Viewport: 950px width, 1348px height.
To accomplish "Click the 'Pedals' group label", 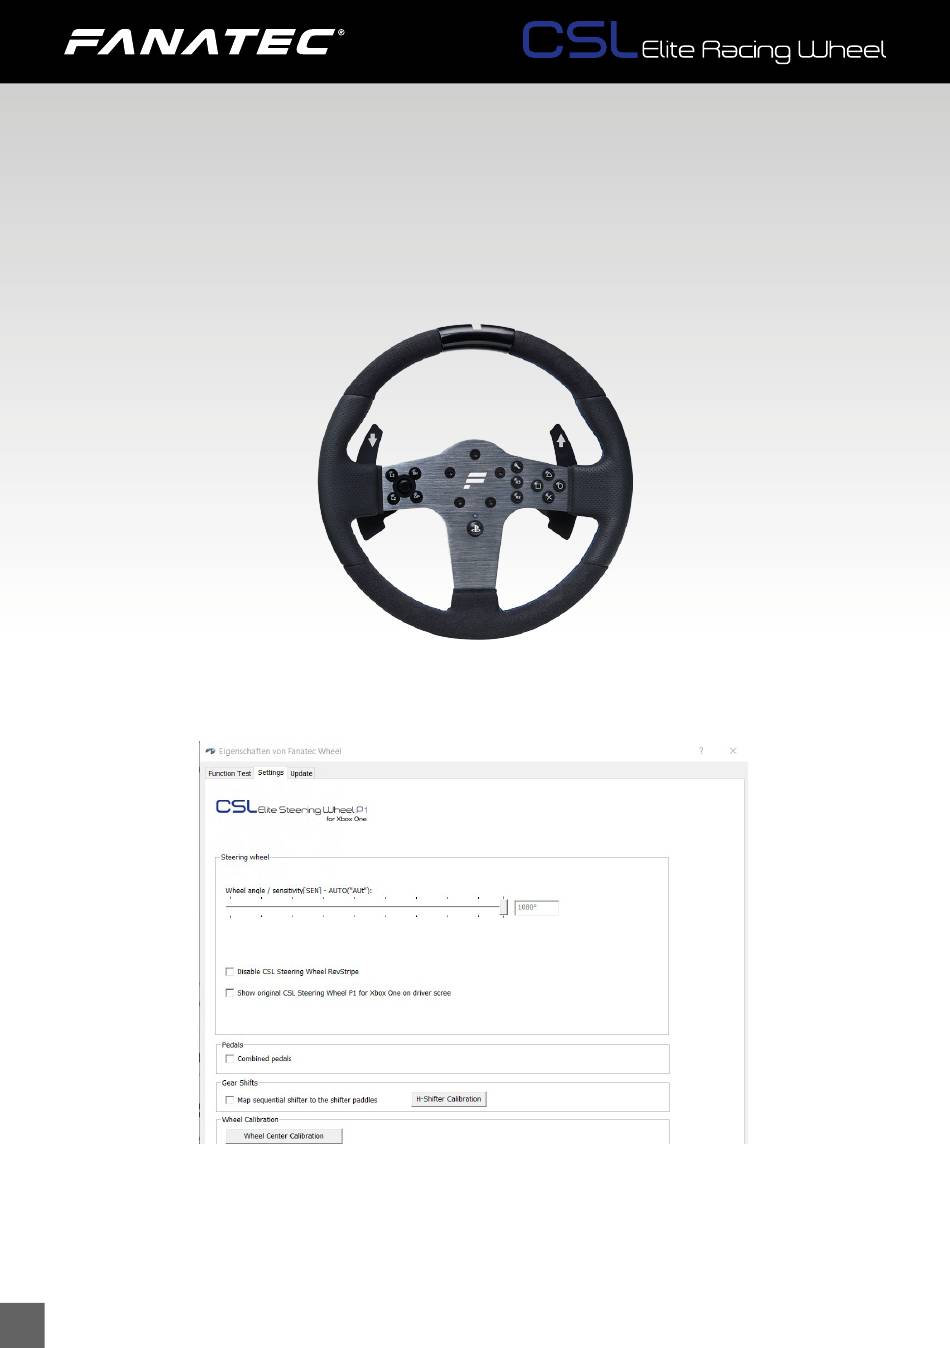I will click(232, 1045).
